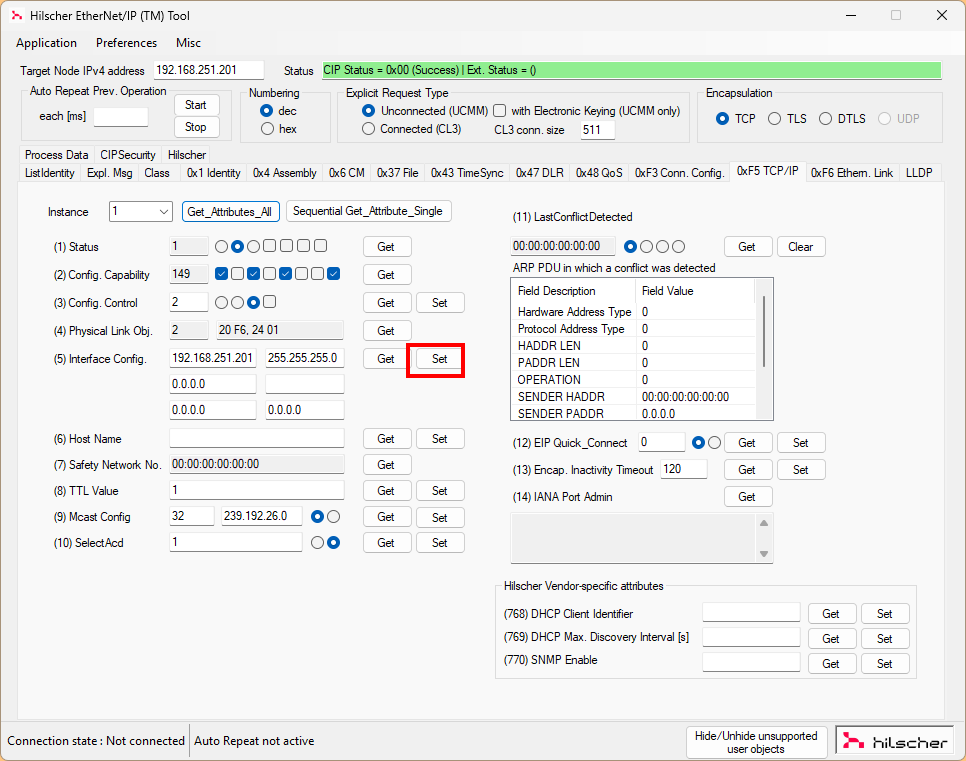Select TLS encapsulation

click(x=774, y=119)
